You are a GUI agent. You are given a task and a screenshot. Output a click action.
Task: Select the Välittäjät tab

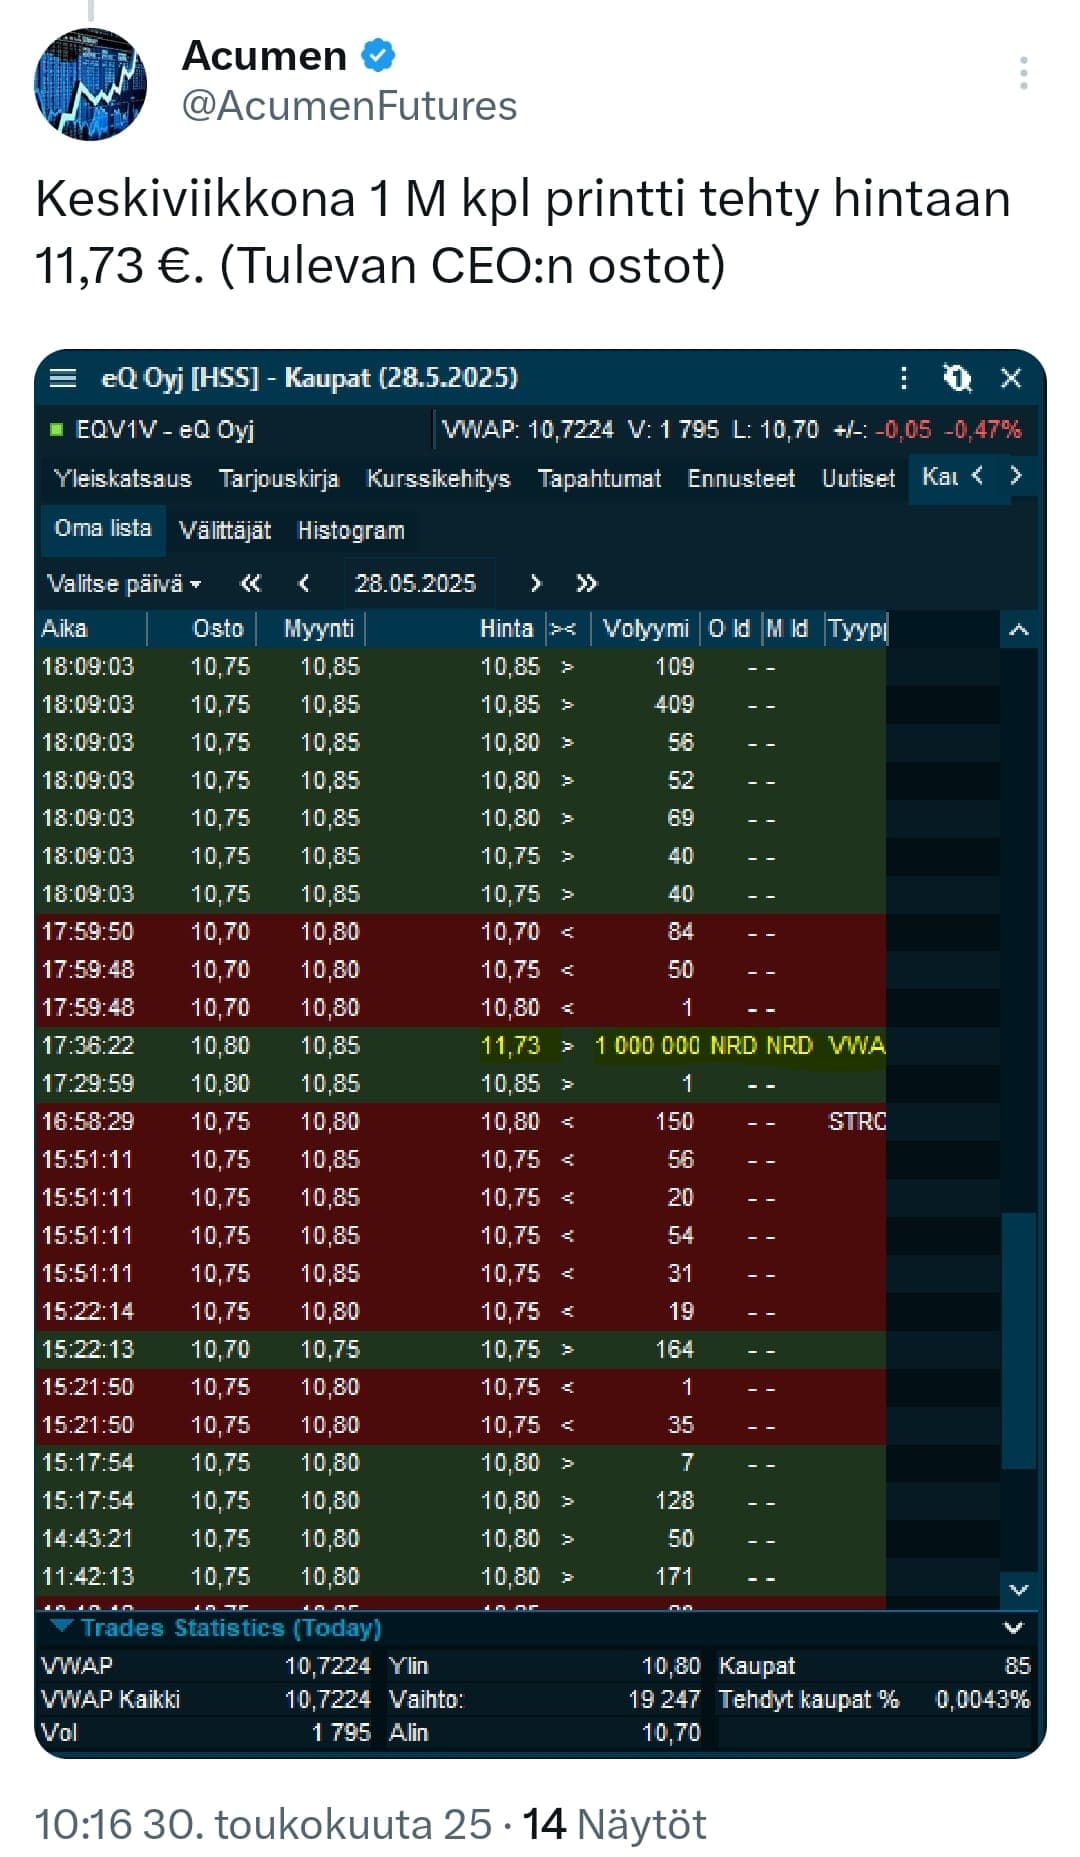tap(225, 530)
